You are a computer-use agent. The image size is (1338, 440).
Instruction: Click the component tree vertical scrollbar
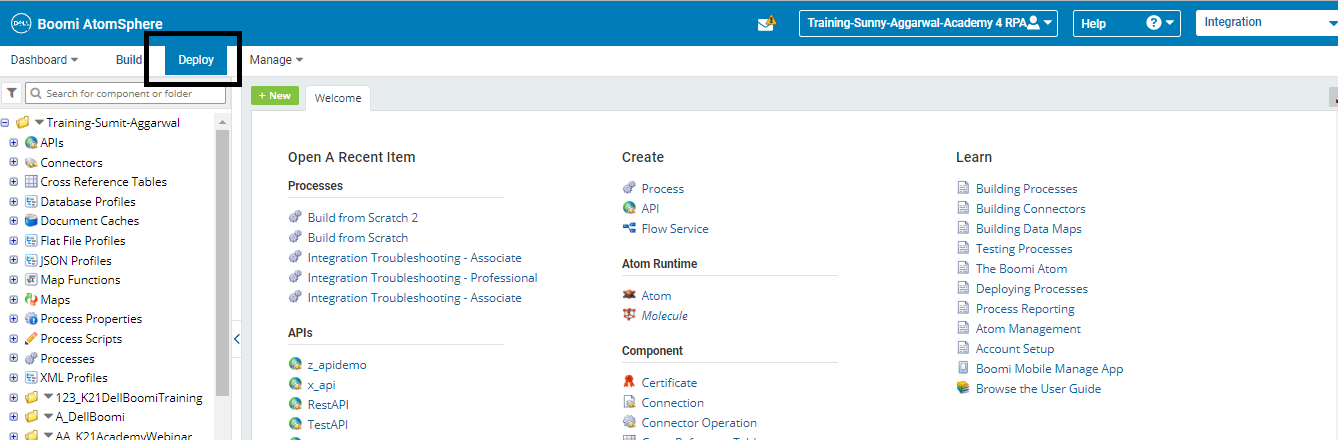pos(223,260)
